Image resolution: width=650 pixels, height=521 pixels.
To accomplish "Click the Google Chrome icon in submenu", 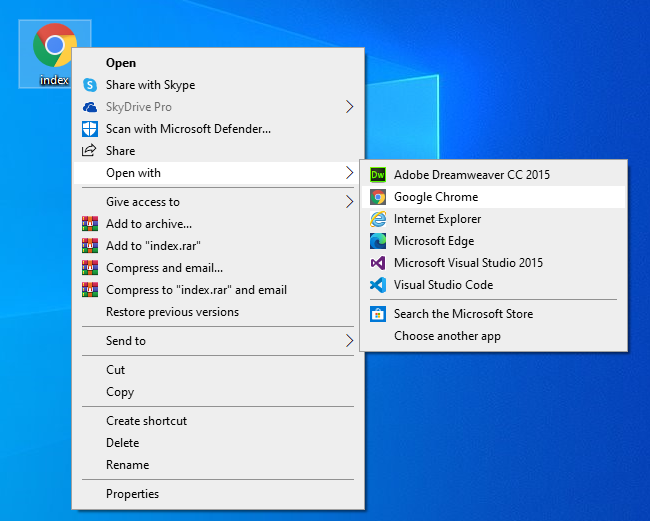I will click(378, 197).
